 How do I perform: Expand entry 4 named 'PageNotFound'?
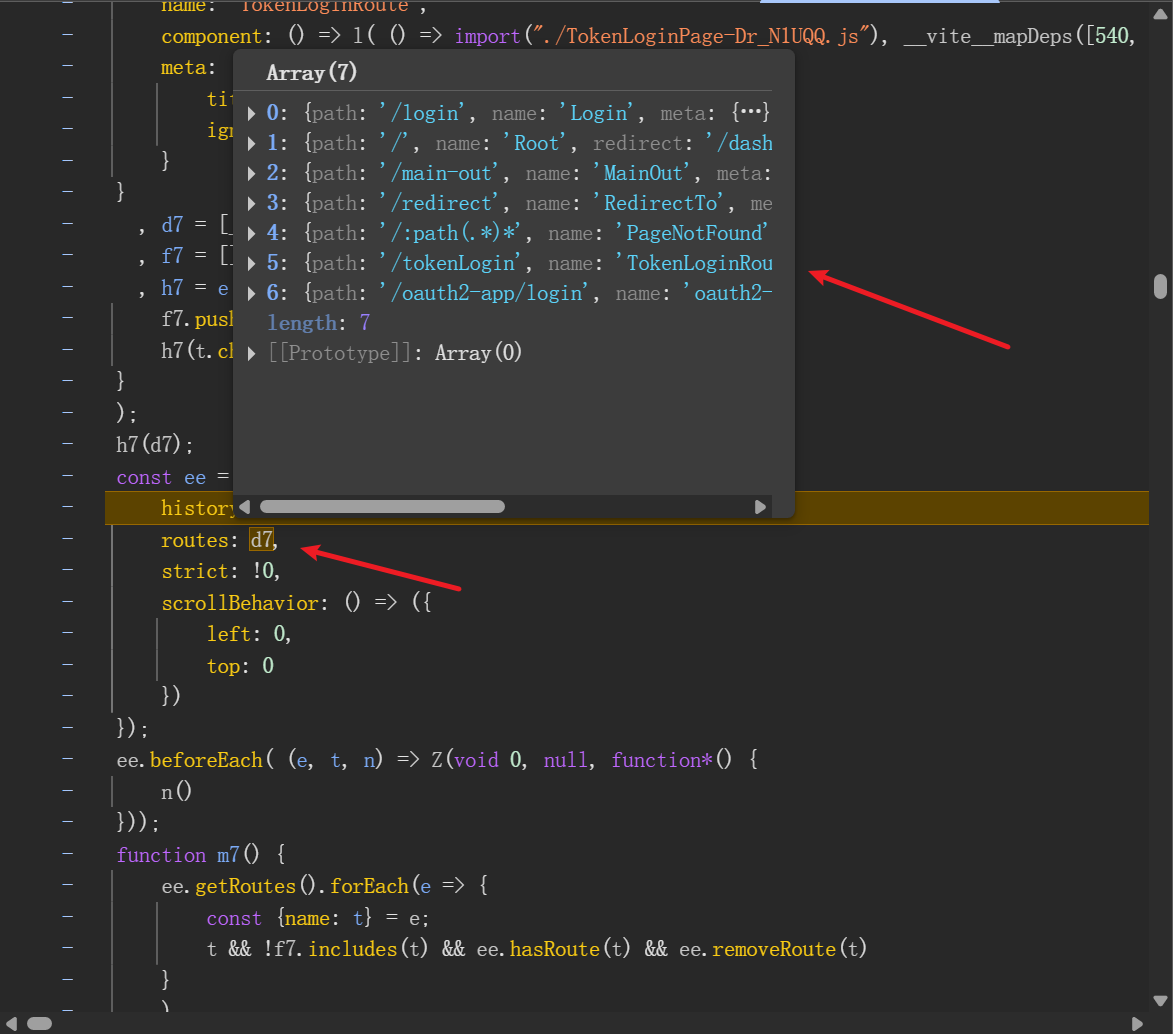pyautogui.click(x=252, y=233)
